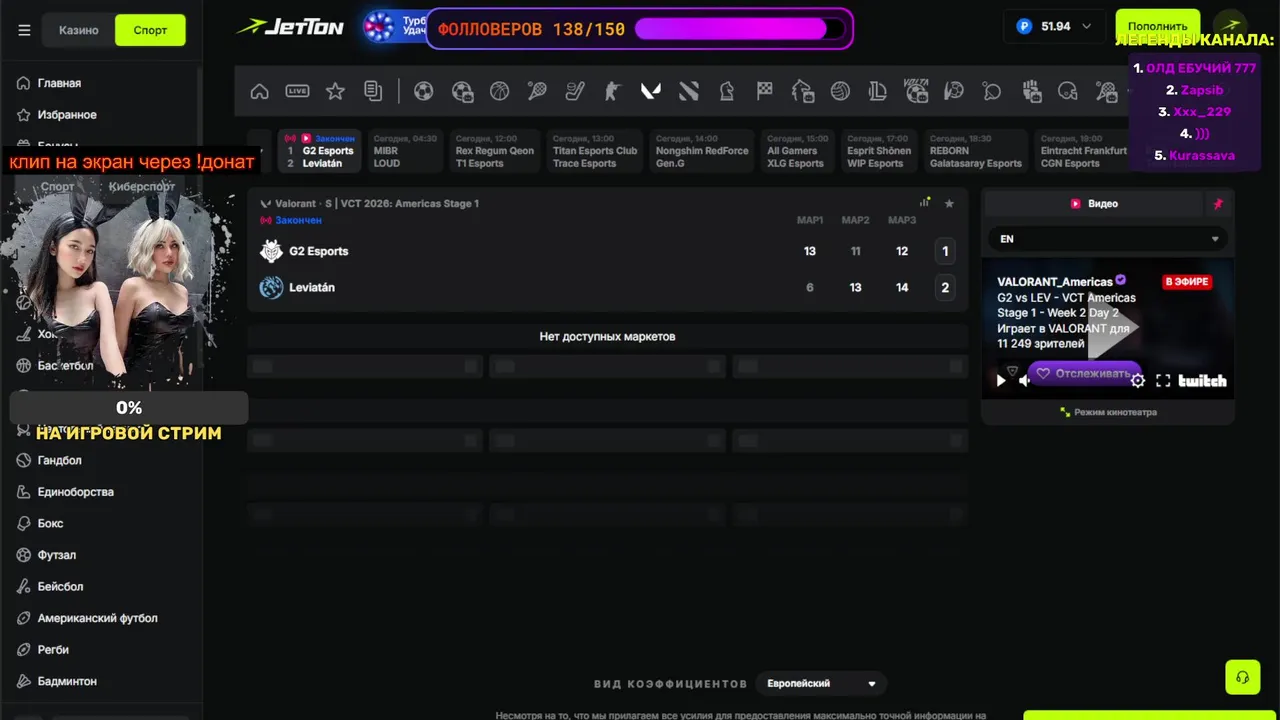This screenshot has height=720, width=1280.
Task: Select ice hockey stick icon
Action: [x=575, y=92]
